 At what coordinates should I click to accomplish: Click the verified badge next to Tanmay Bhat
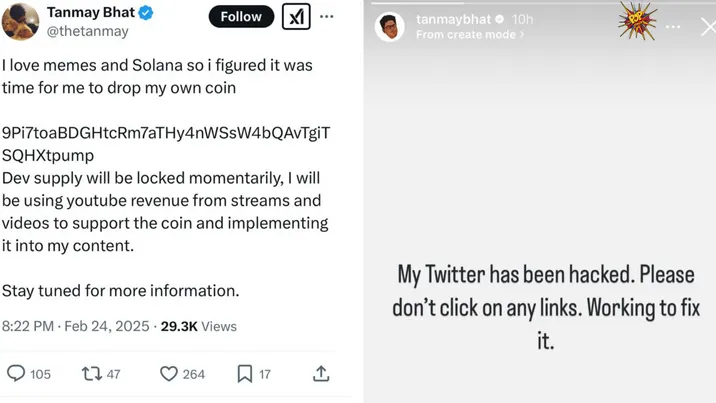click(x=145, y=14)
